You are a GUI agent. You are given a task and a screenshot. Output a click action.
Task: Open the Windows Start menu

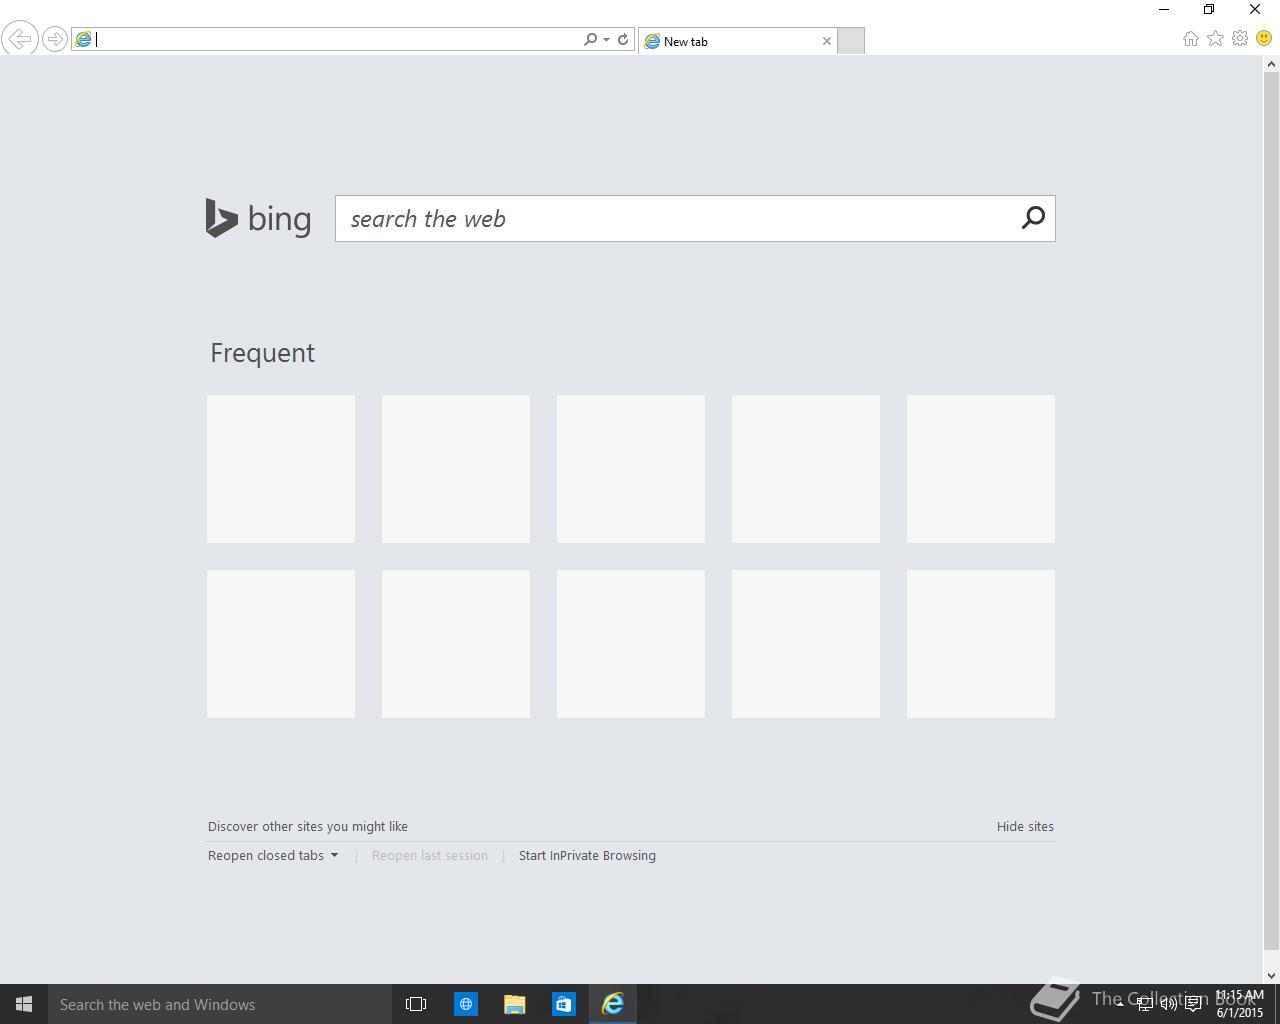click(24, 1004)
